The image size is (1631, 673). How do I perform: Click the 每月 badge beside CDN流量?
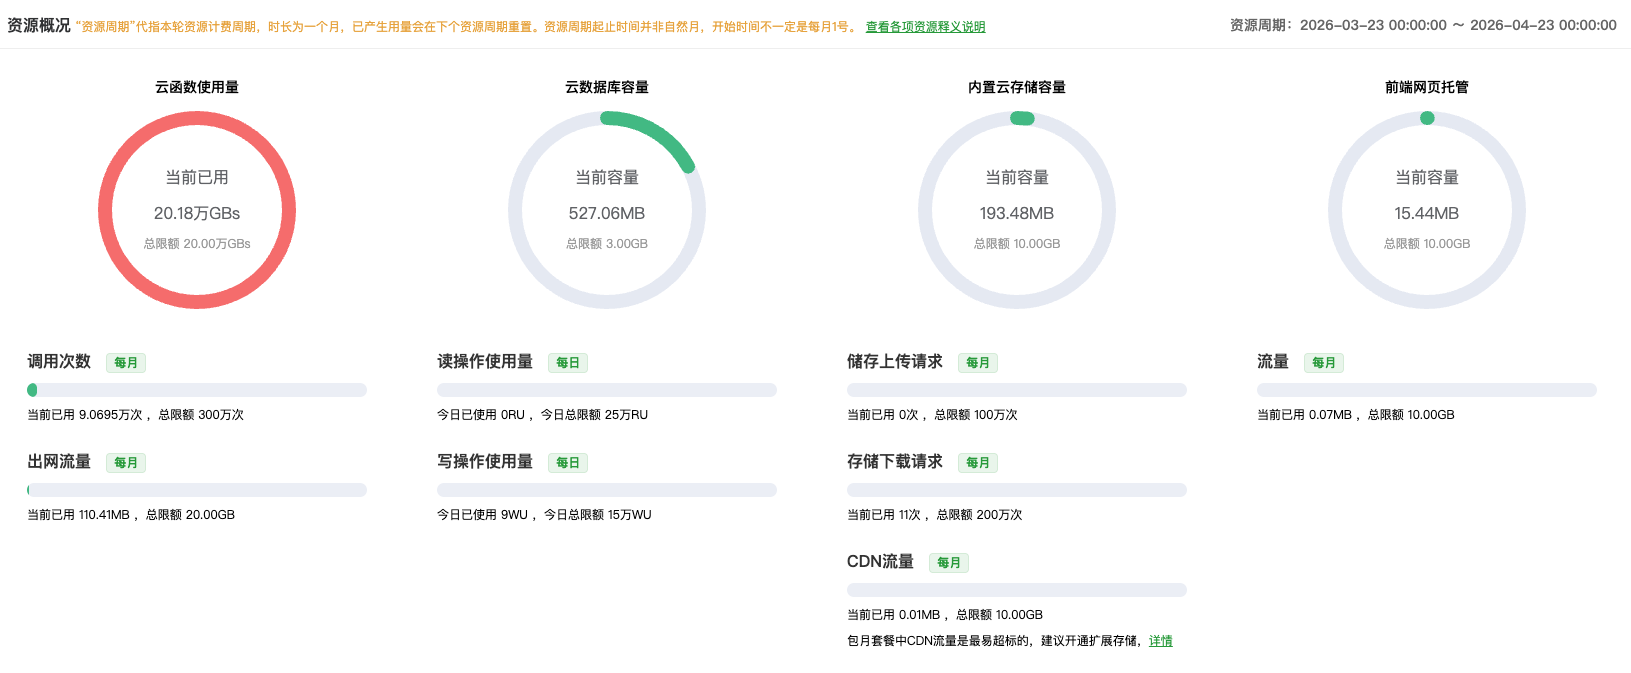tap(949, 563)
